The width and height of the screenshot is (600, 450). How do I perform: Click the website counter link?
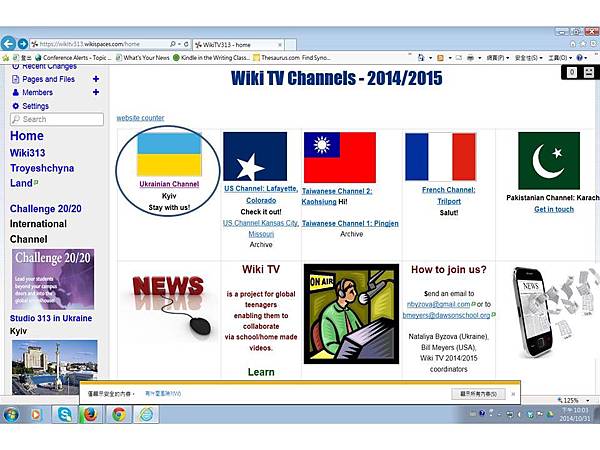(x=140, y=118)
